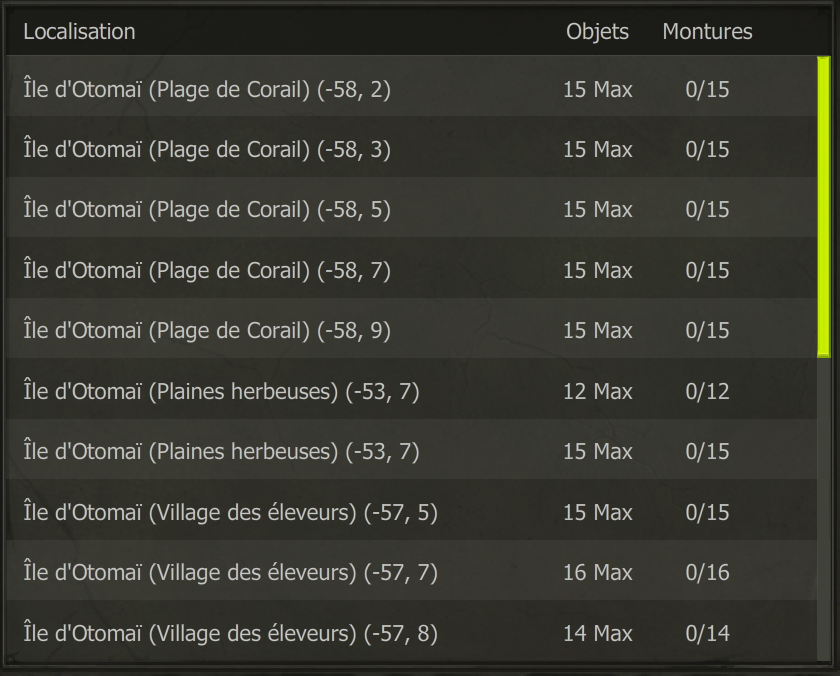
Task: Click the 14 Max objets cell
Action: tap(597, 634)
